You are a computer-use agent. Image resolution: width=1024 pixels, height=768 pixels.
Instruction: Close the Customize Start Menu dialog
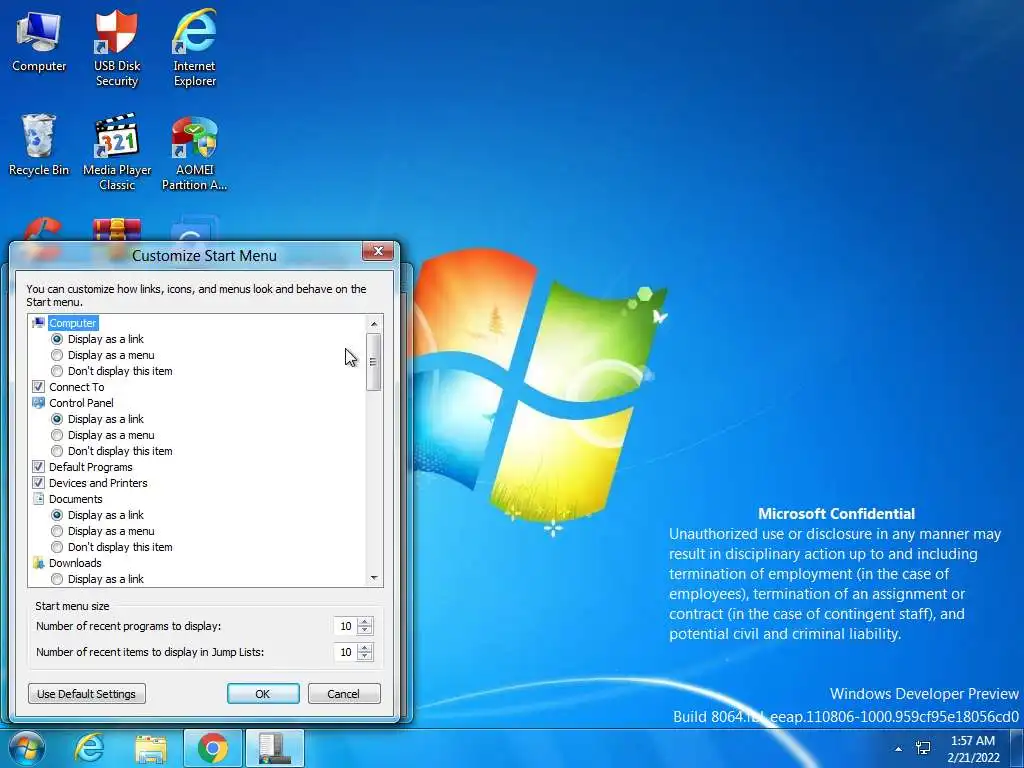pos(378,251)
